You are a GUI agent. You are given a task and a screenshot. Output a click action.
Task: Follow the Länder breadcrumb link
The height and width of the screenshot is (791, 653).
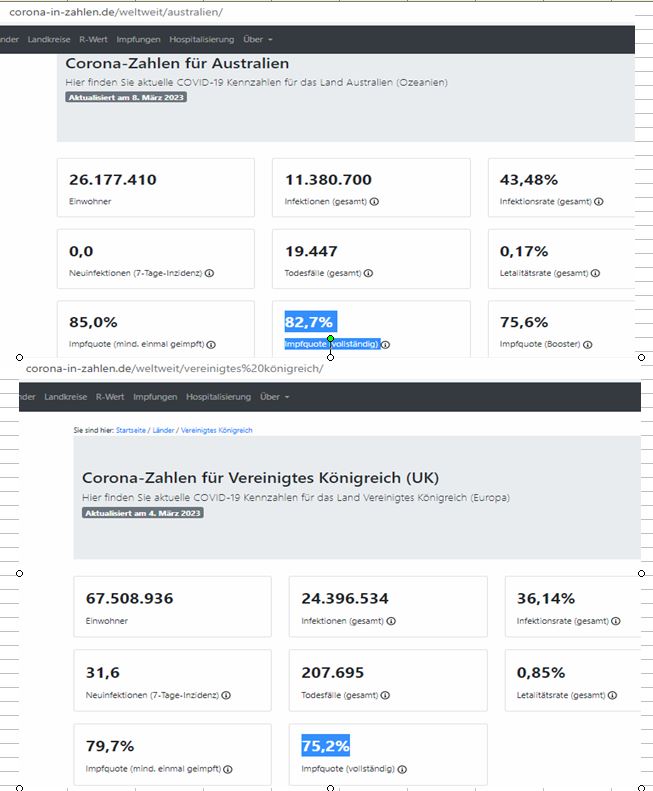163,430
